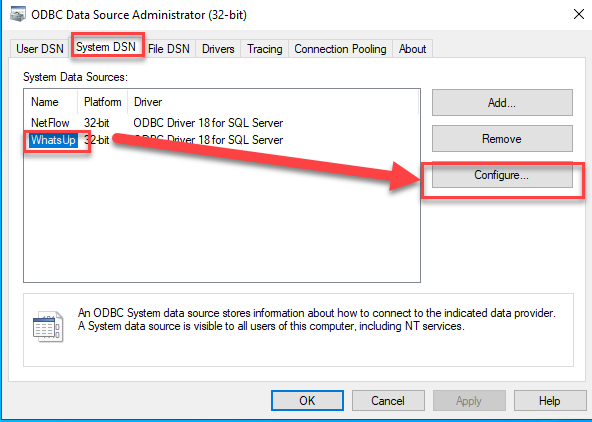Image resolution: width=592 pixels, height=422 pixels.
Task: Click Configure... for the selected source
Action: click(502, 175)
